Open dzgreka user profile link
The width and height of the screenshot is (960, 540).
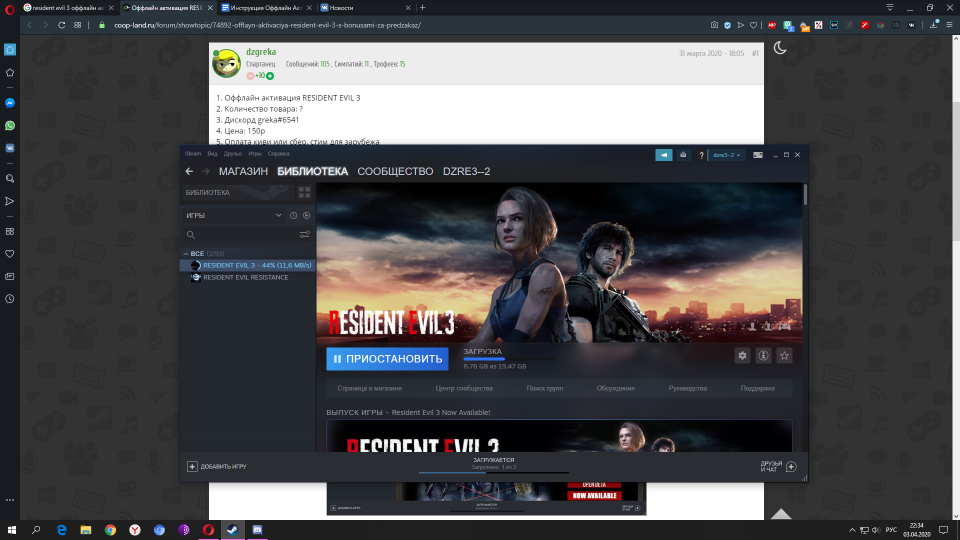(261, 52)
